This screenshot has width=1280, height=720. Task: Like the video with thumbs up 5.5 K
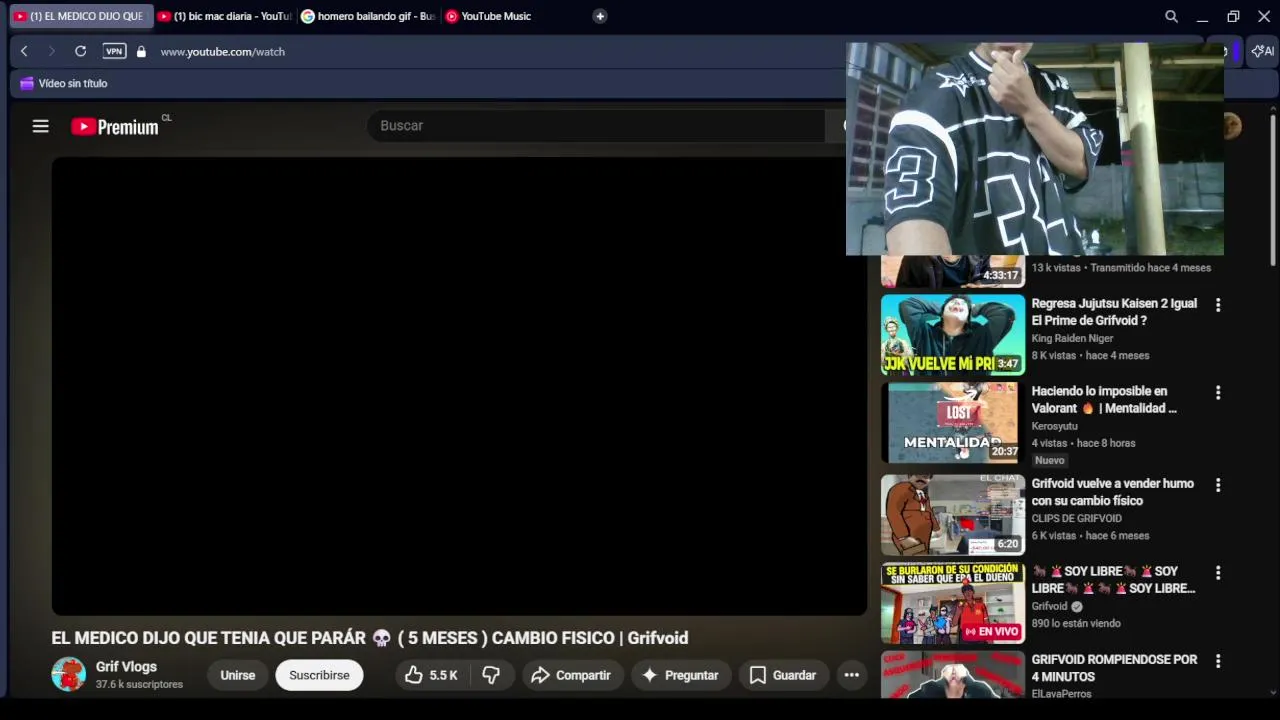tap(431, 675)
